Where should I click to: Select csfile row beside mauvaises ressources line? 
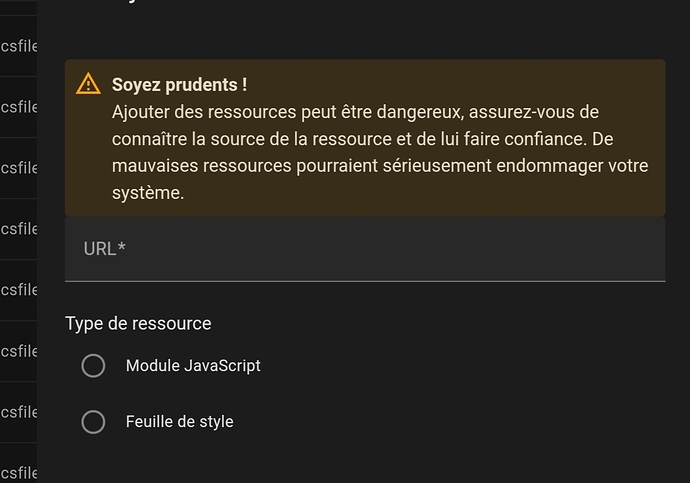18,168
